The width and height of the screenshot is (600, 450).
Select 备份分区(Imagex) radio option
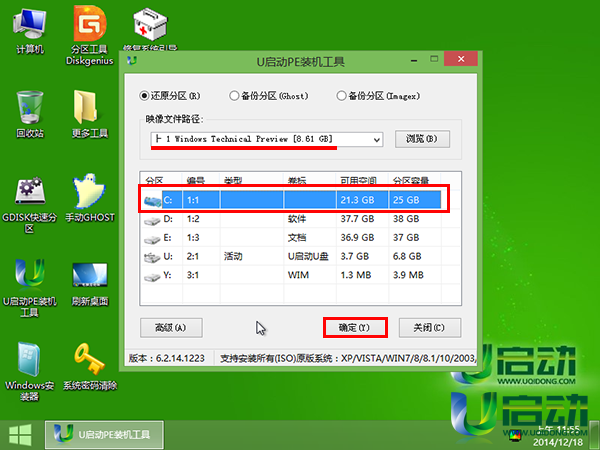378,96
